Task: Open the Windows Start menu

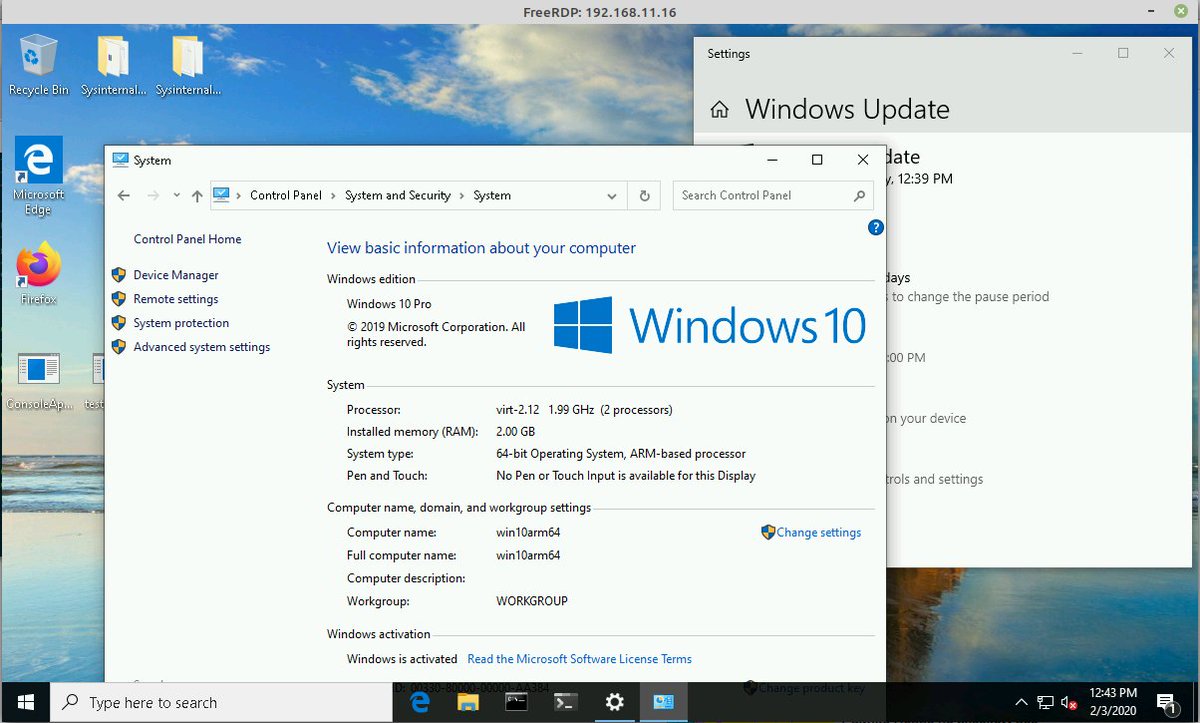Action: coord(25,702)
